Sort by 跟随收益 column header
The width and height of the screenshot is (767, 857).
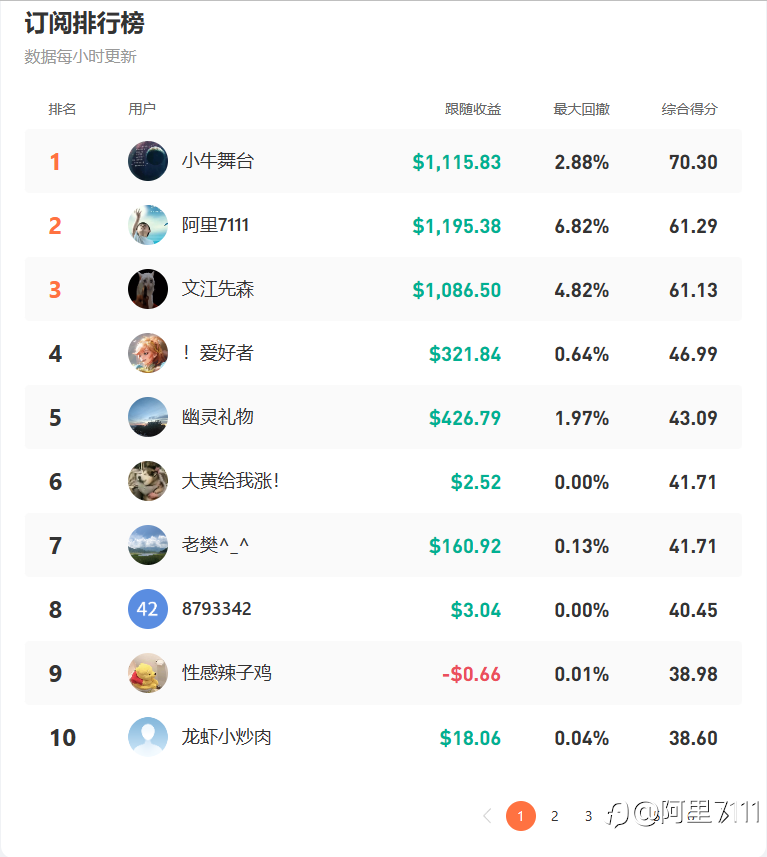tap(473, 109)
